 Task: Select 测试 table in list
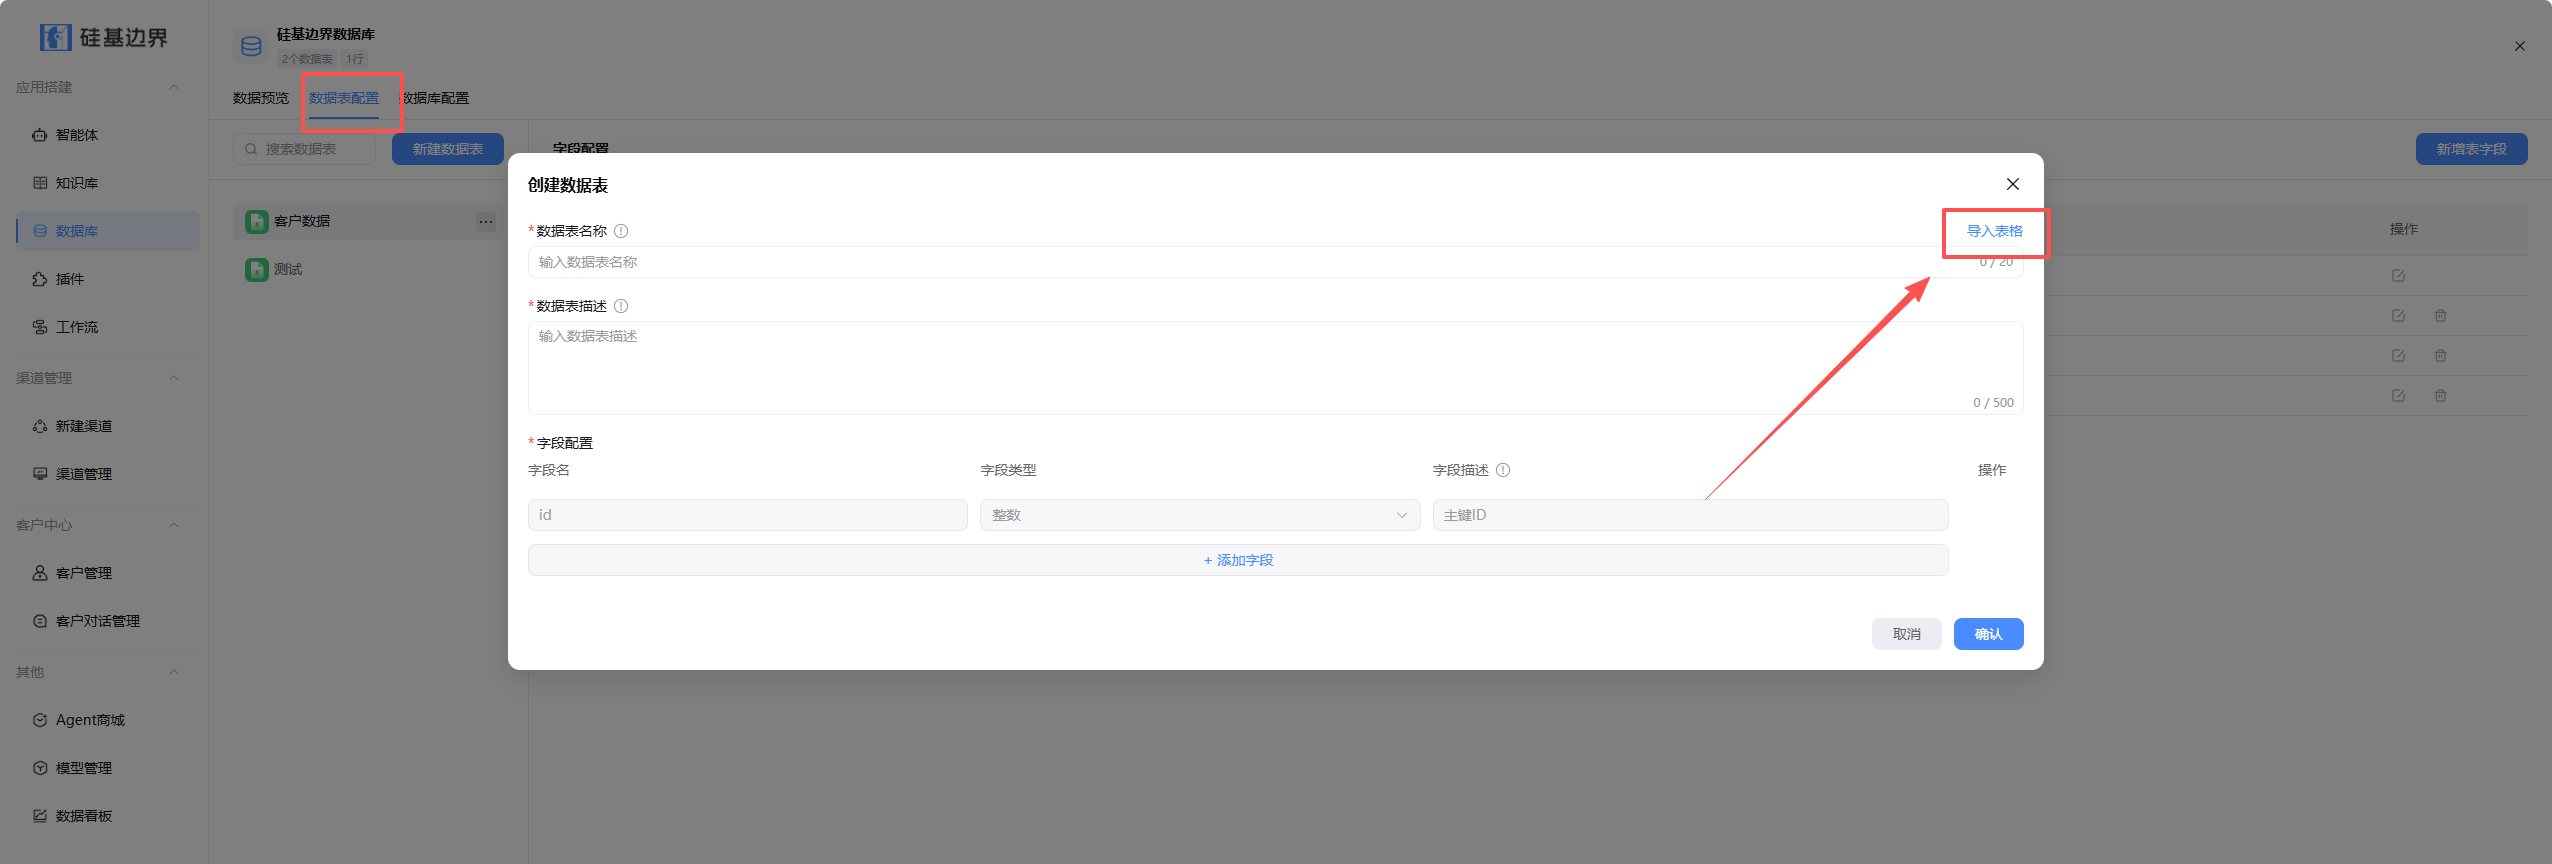tap(370, 270)
